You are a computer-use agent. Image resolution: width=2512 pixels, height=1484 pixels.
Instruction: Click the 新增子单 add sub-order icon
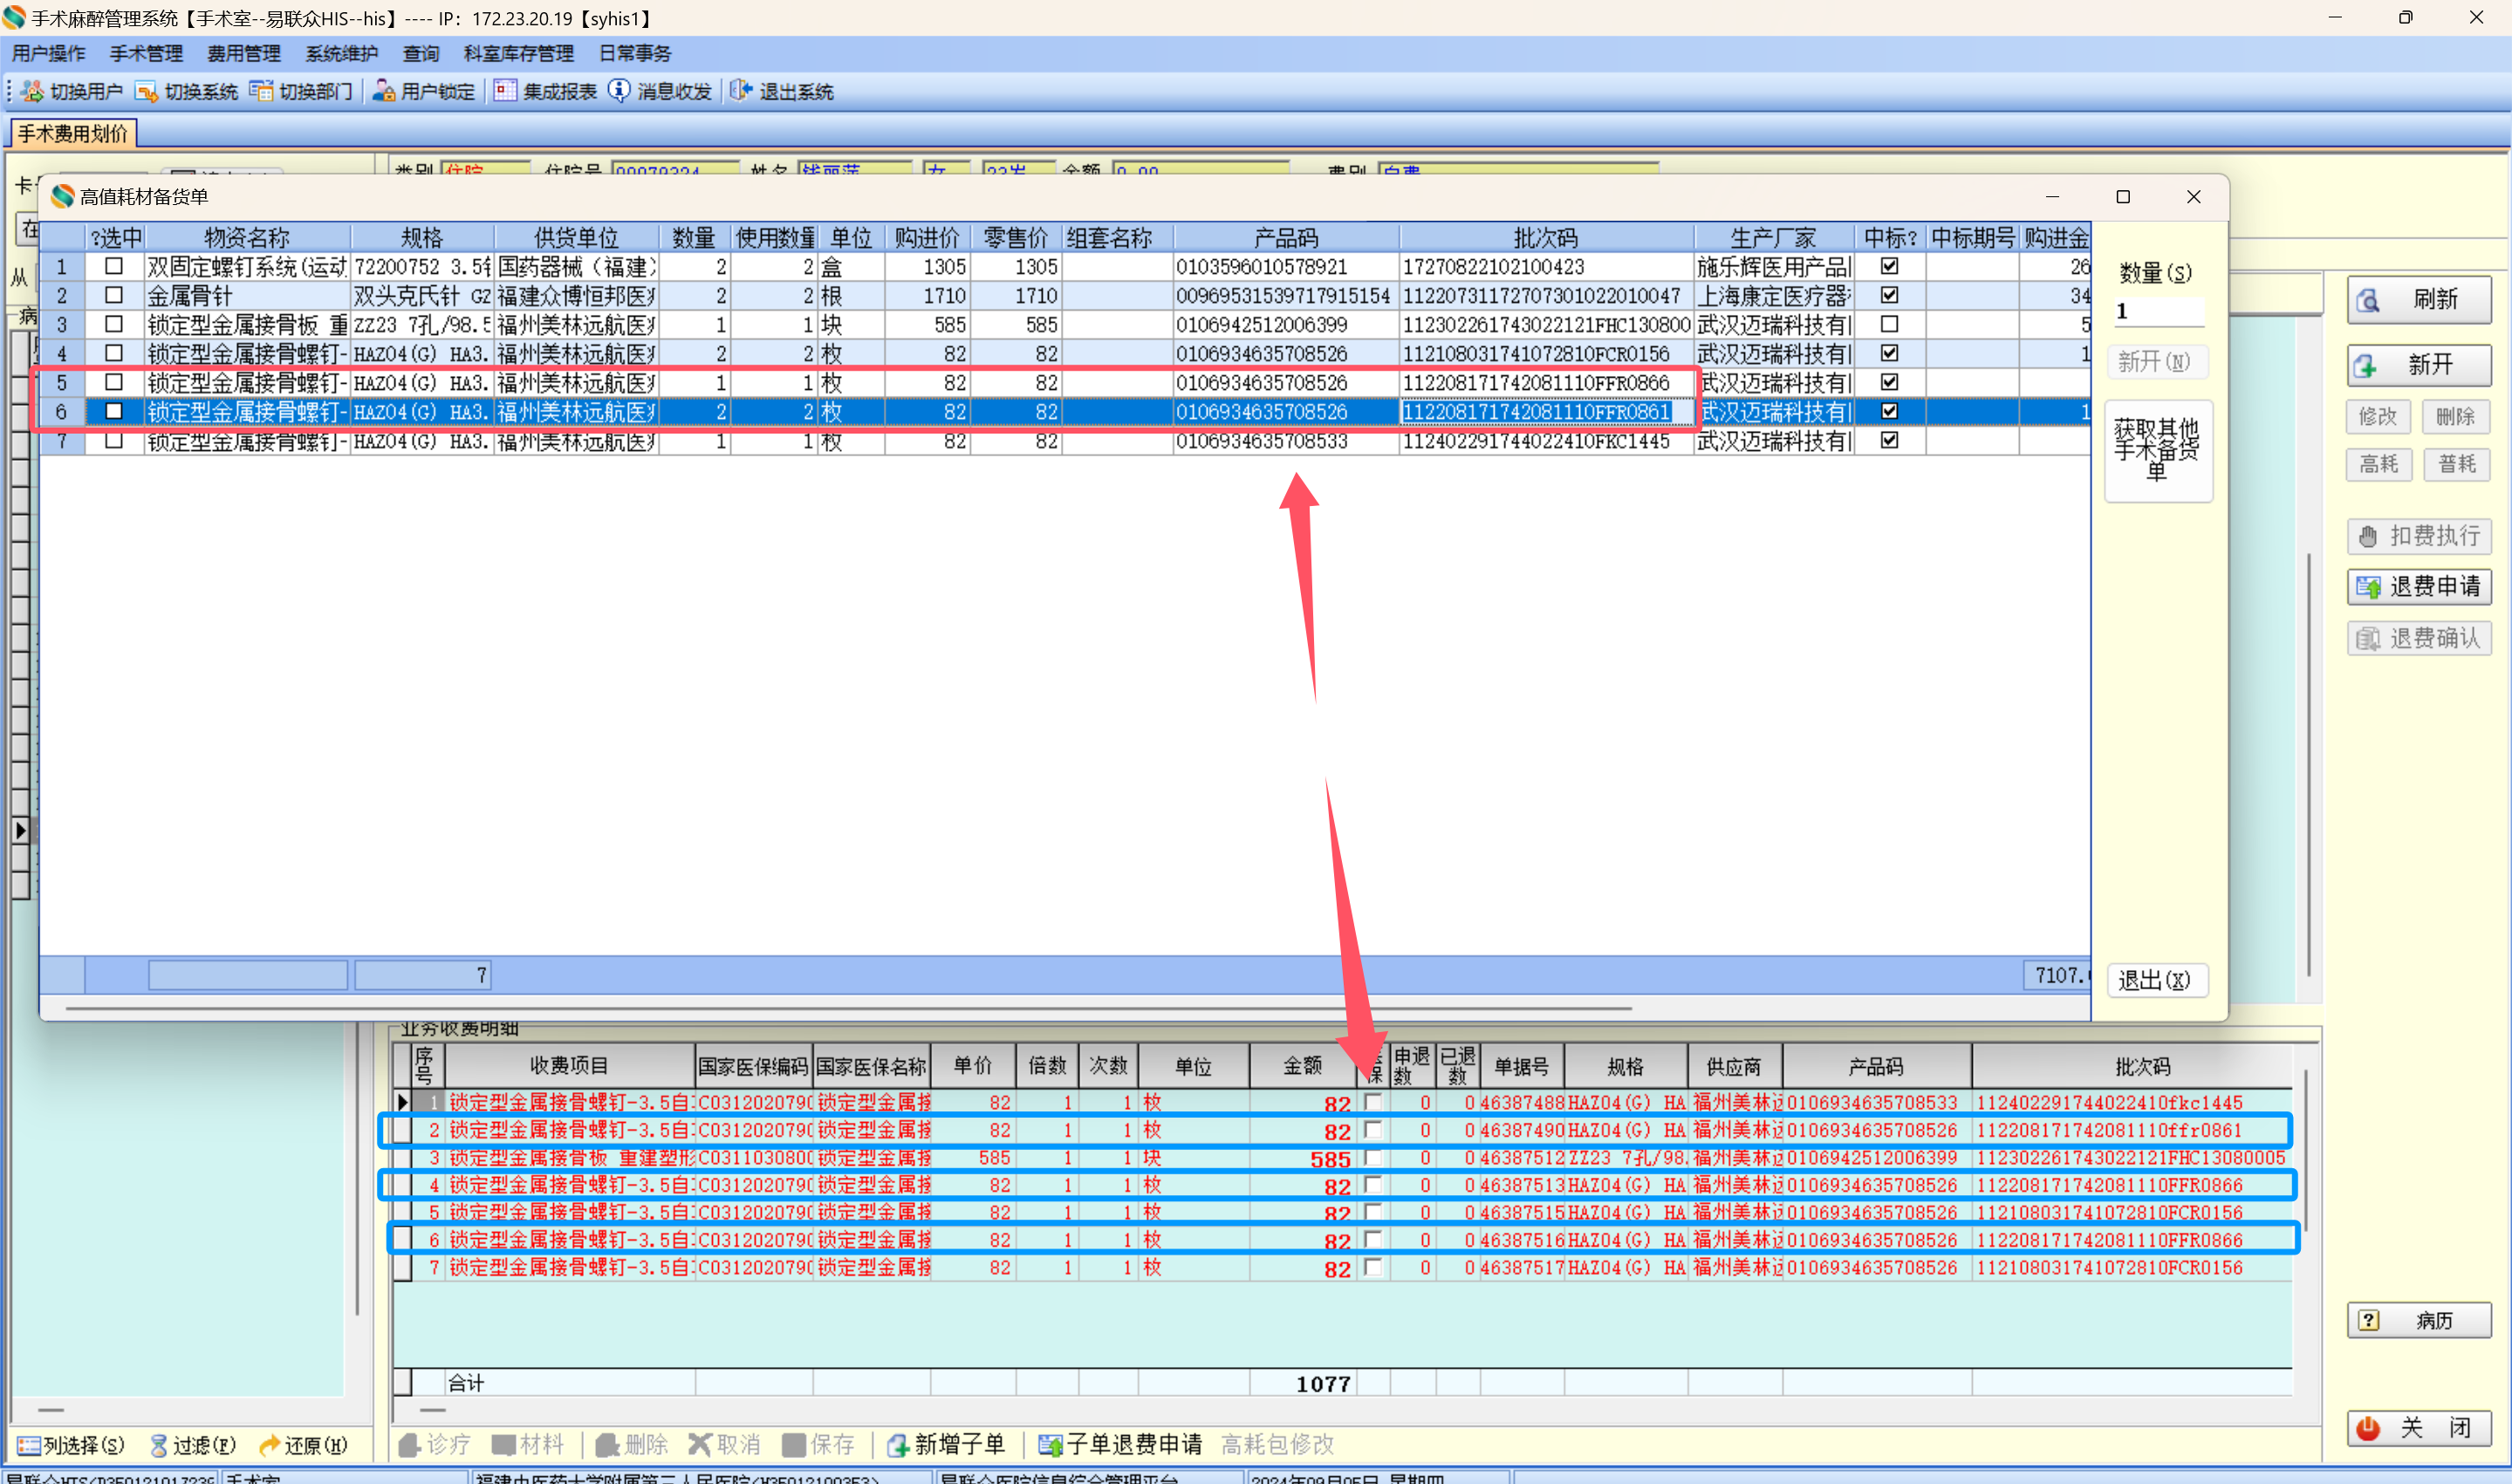[x=898, y=1444]
